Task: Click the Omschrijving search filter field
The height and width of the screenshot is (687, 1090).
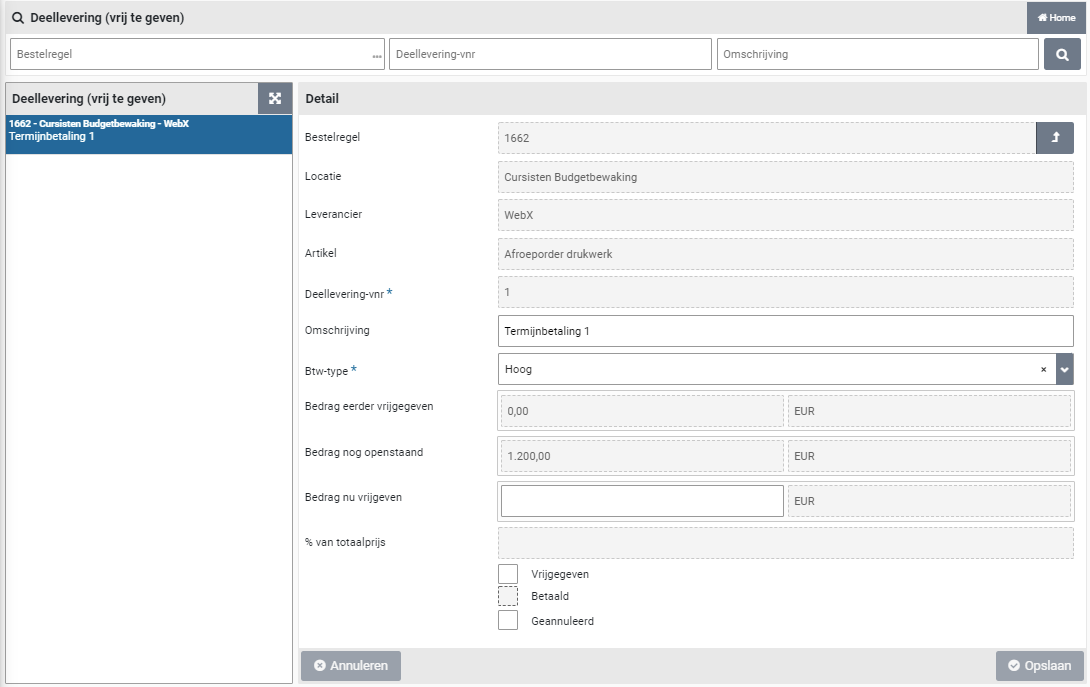Action: pyautogui.click(x=876, y=54)
